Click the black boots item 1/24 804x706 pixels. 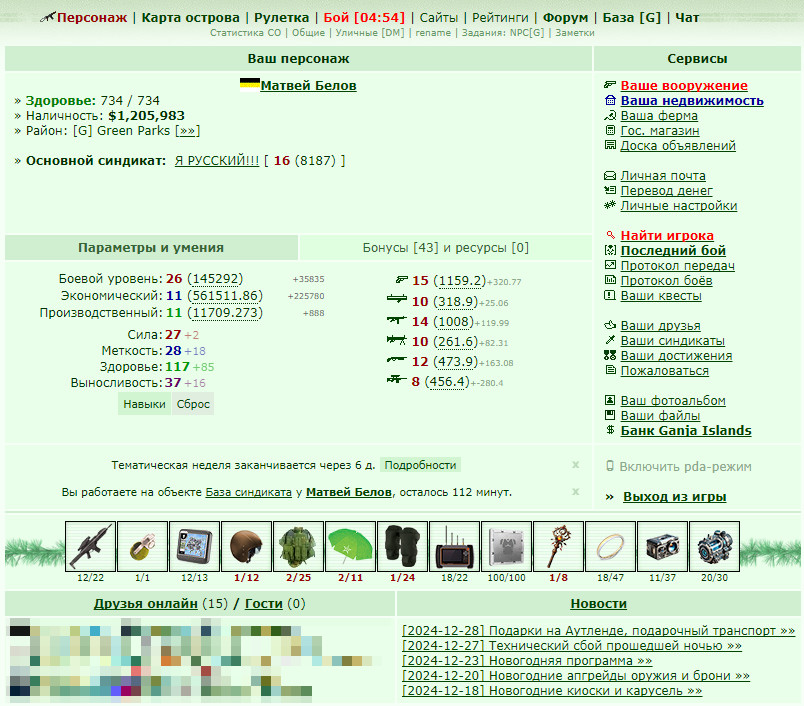pos(403,546)
